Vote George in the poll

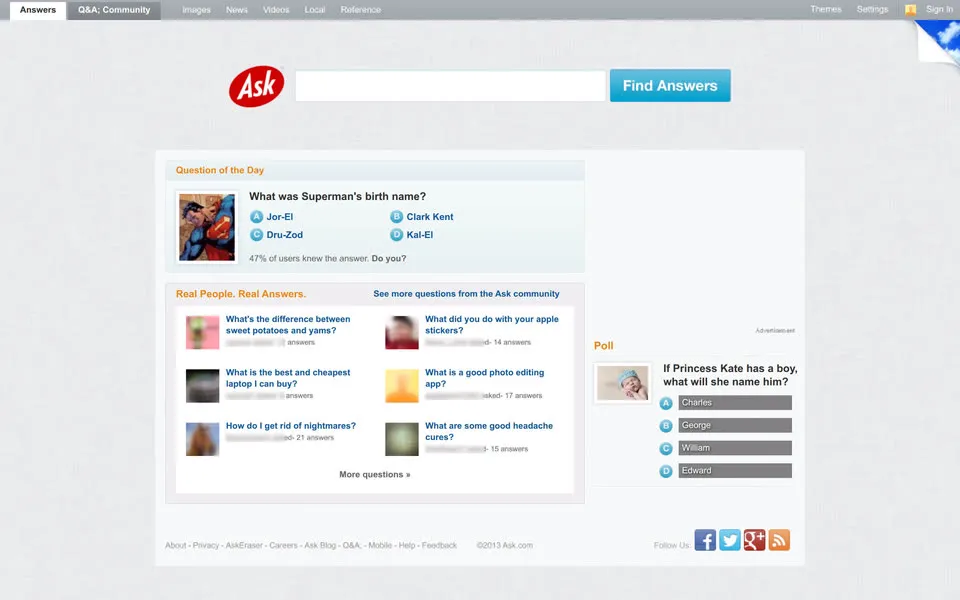click(735, 425)
